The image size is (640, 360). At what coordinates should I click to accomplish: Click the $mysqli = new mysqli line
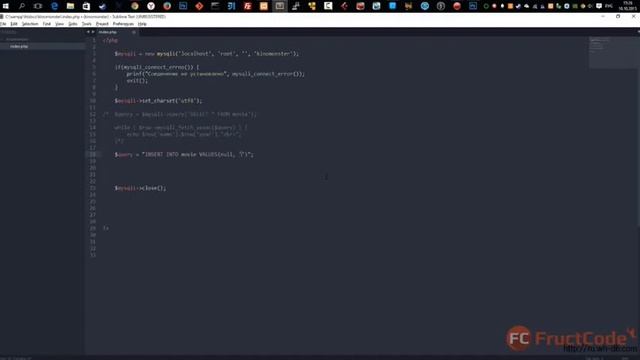pyautogui.click(x=207, y=54)
